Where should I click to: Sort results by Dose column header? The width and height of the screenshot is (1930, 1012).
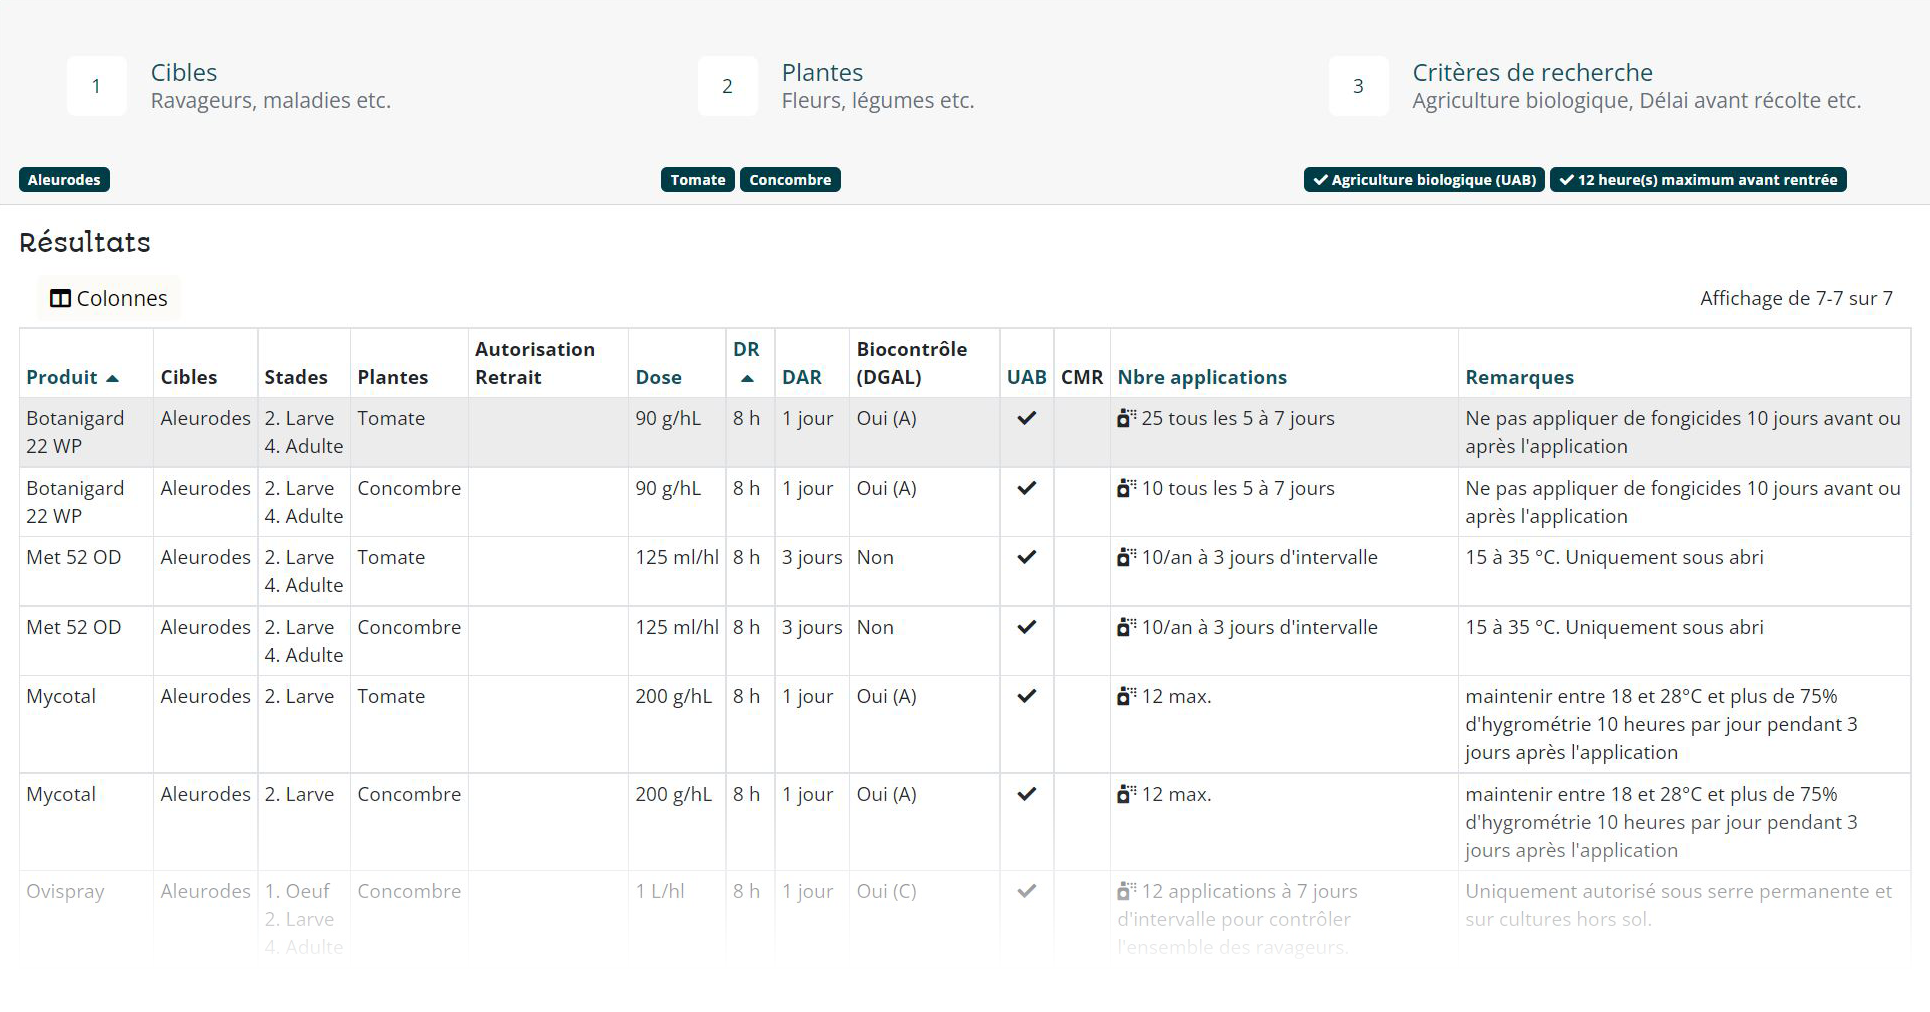tap(658, 377)
